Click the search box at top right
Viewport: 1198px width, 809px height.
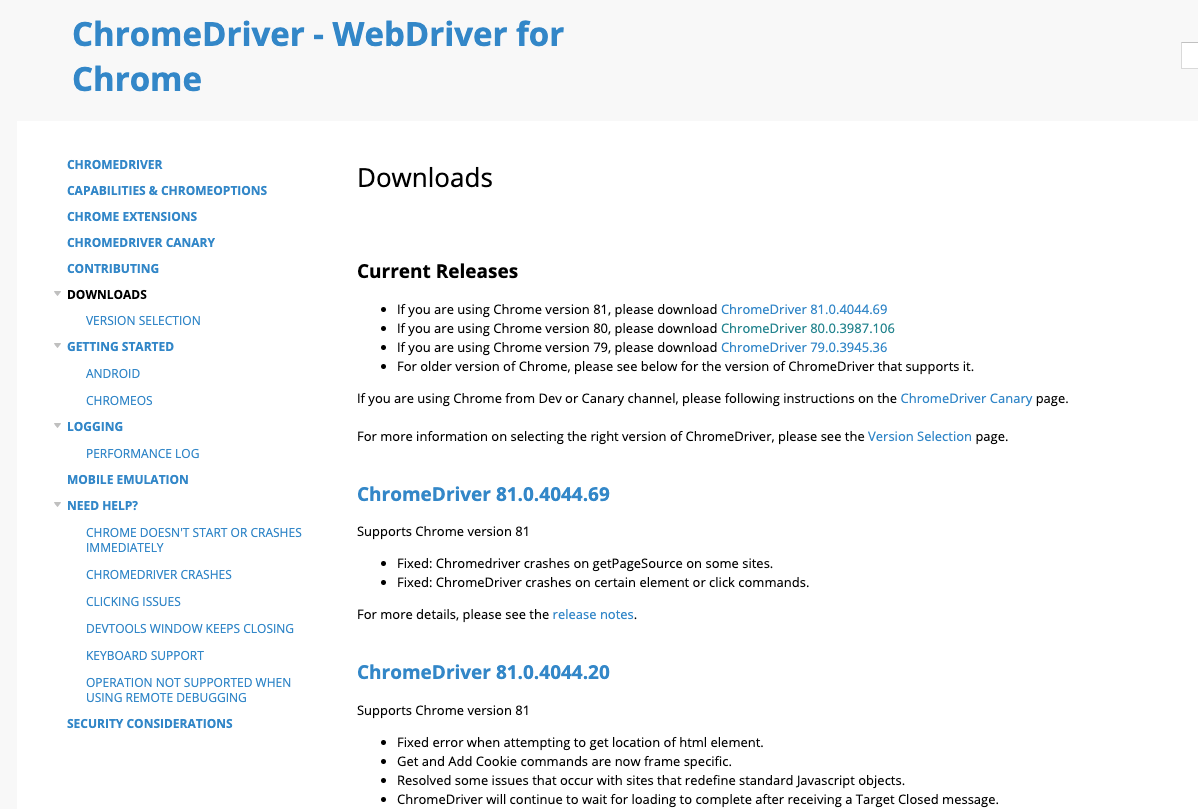(1189, 56)
